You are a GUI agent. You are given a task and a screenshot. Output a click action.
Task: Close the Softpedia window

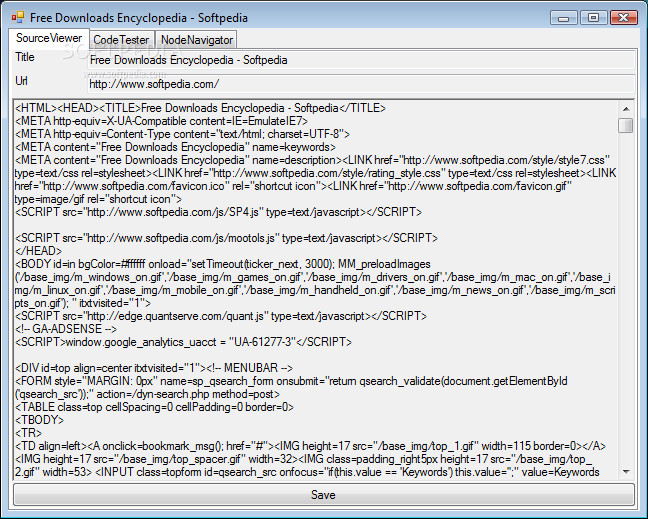pos(623,18)
